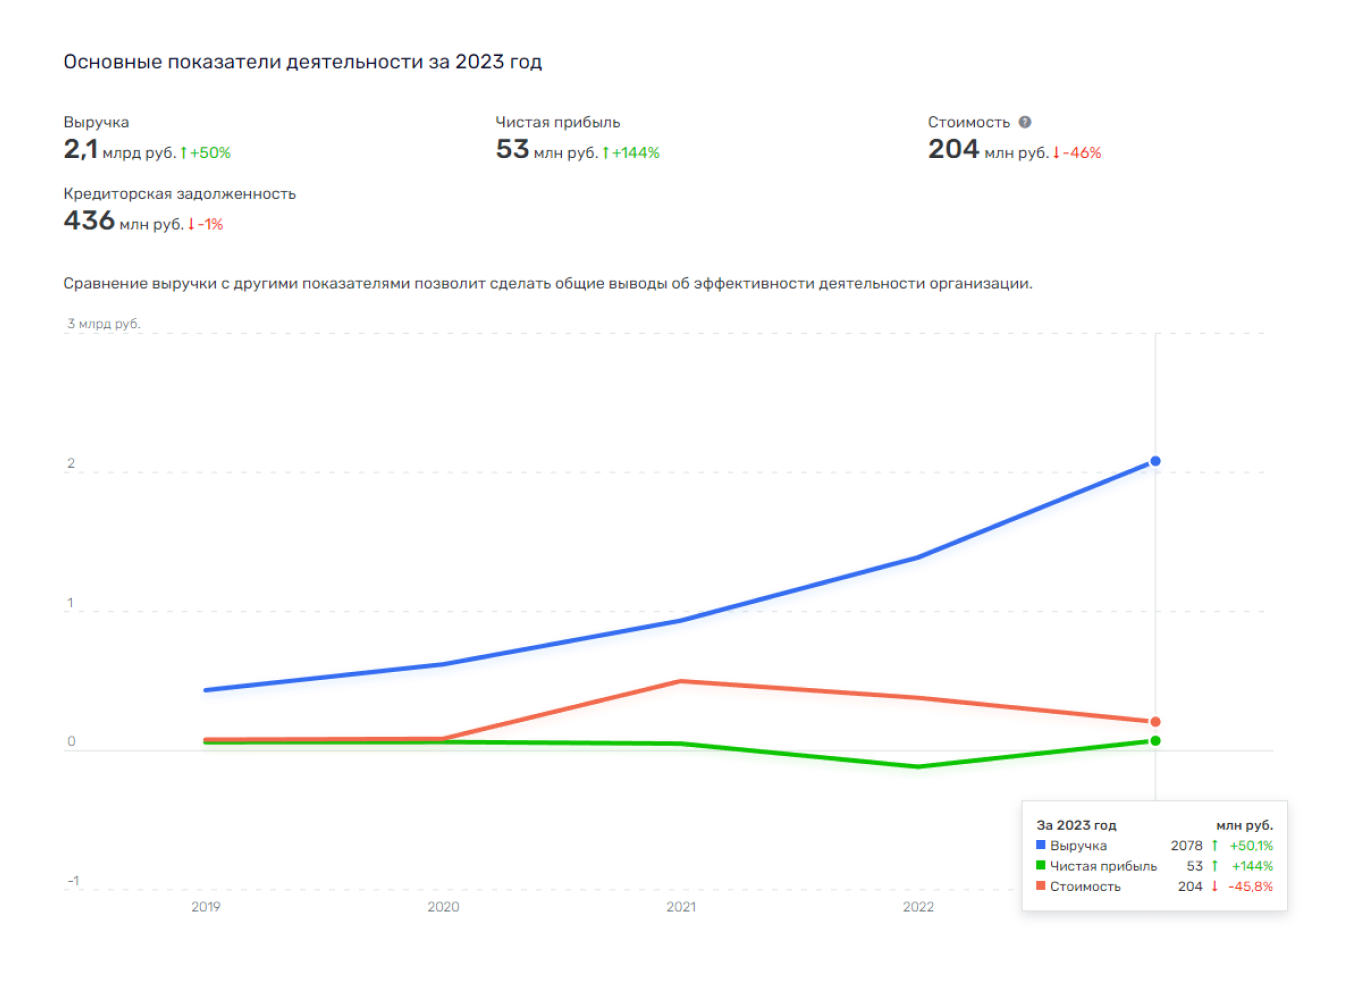Click the +50,1% value in the tooltip
Viewport: 1360px width, 983px height.
pyautogui.click(x=1251, y=845)
